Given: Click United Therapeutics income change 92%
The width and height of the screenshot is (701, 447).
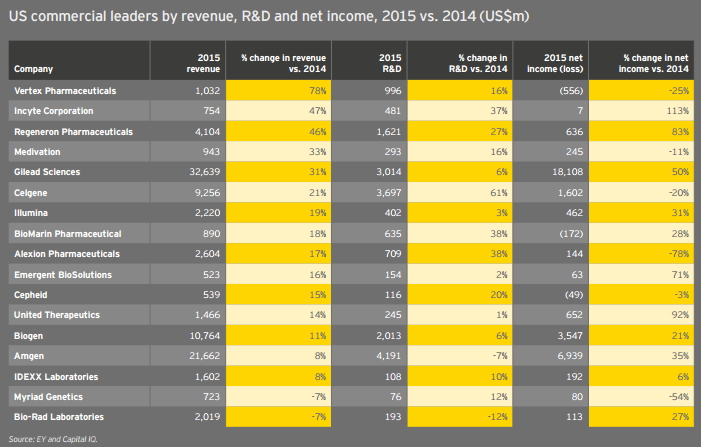Looking at the screenshot, I should pos(680,315).
